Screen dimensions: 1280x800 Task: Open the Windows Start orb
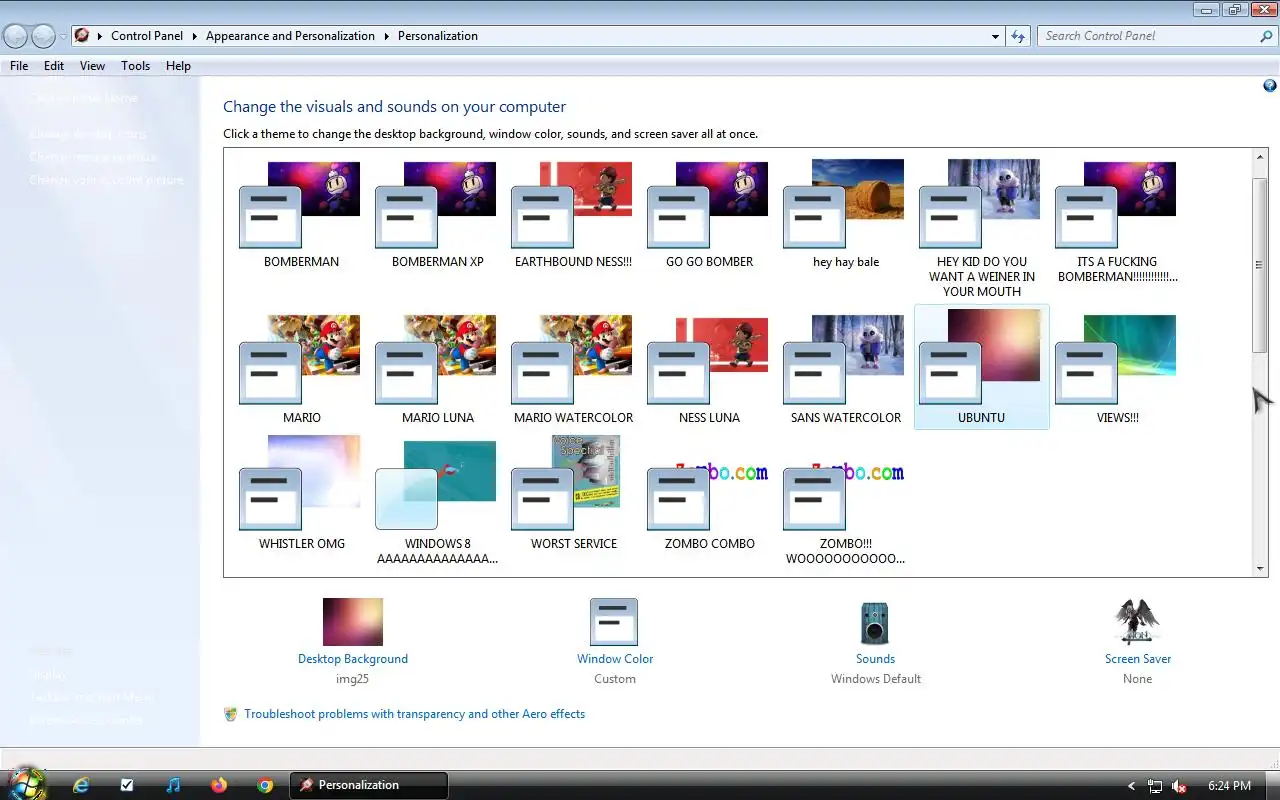[x=27, y=783]
